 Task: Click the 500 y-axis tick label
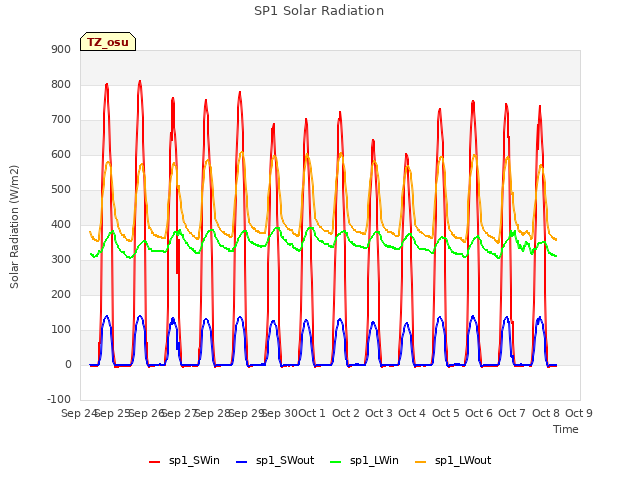tap(61, 190)
